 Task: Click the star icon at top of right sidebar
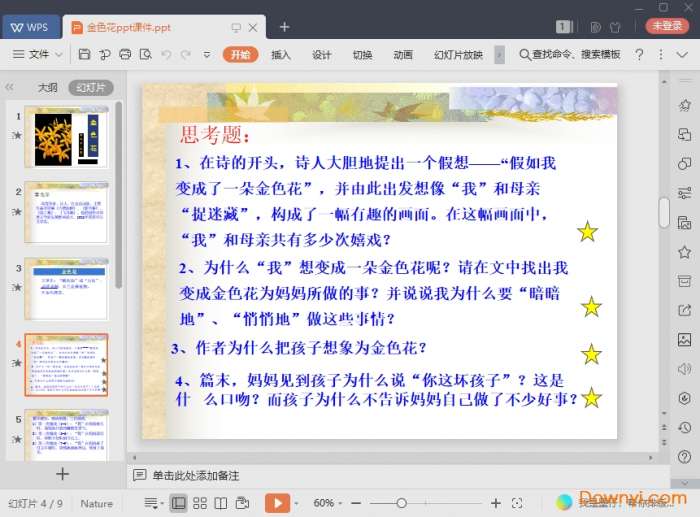(684, 105)
